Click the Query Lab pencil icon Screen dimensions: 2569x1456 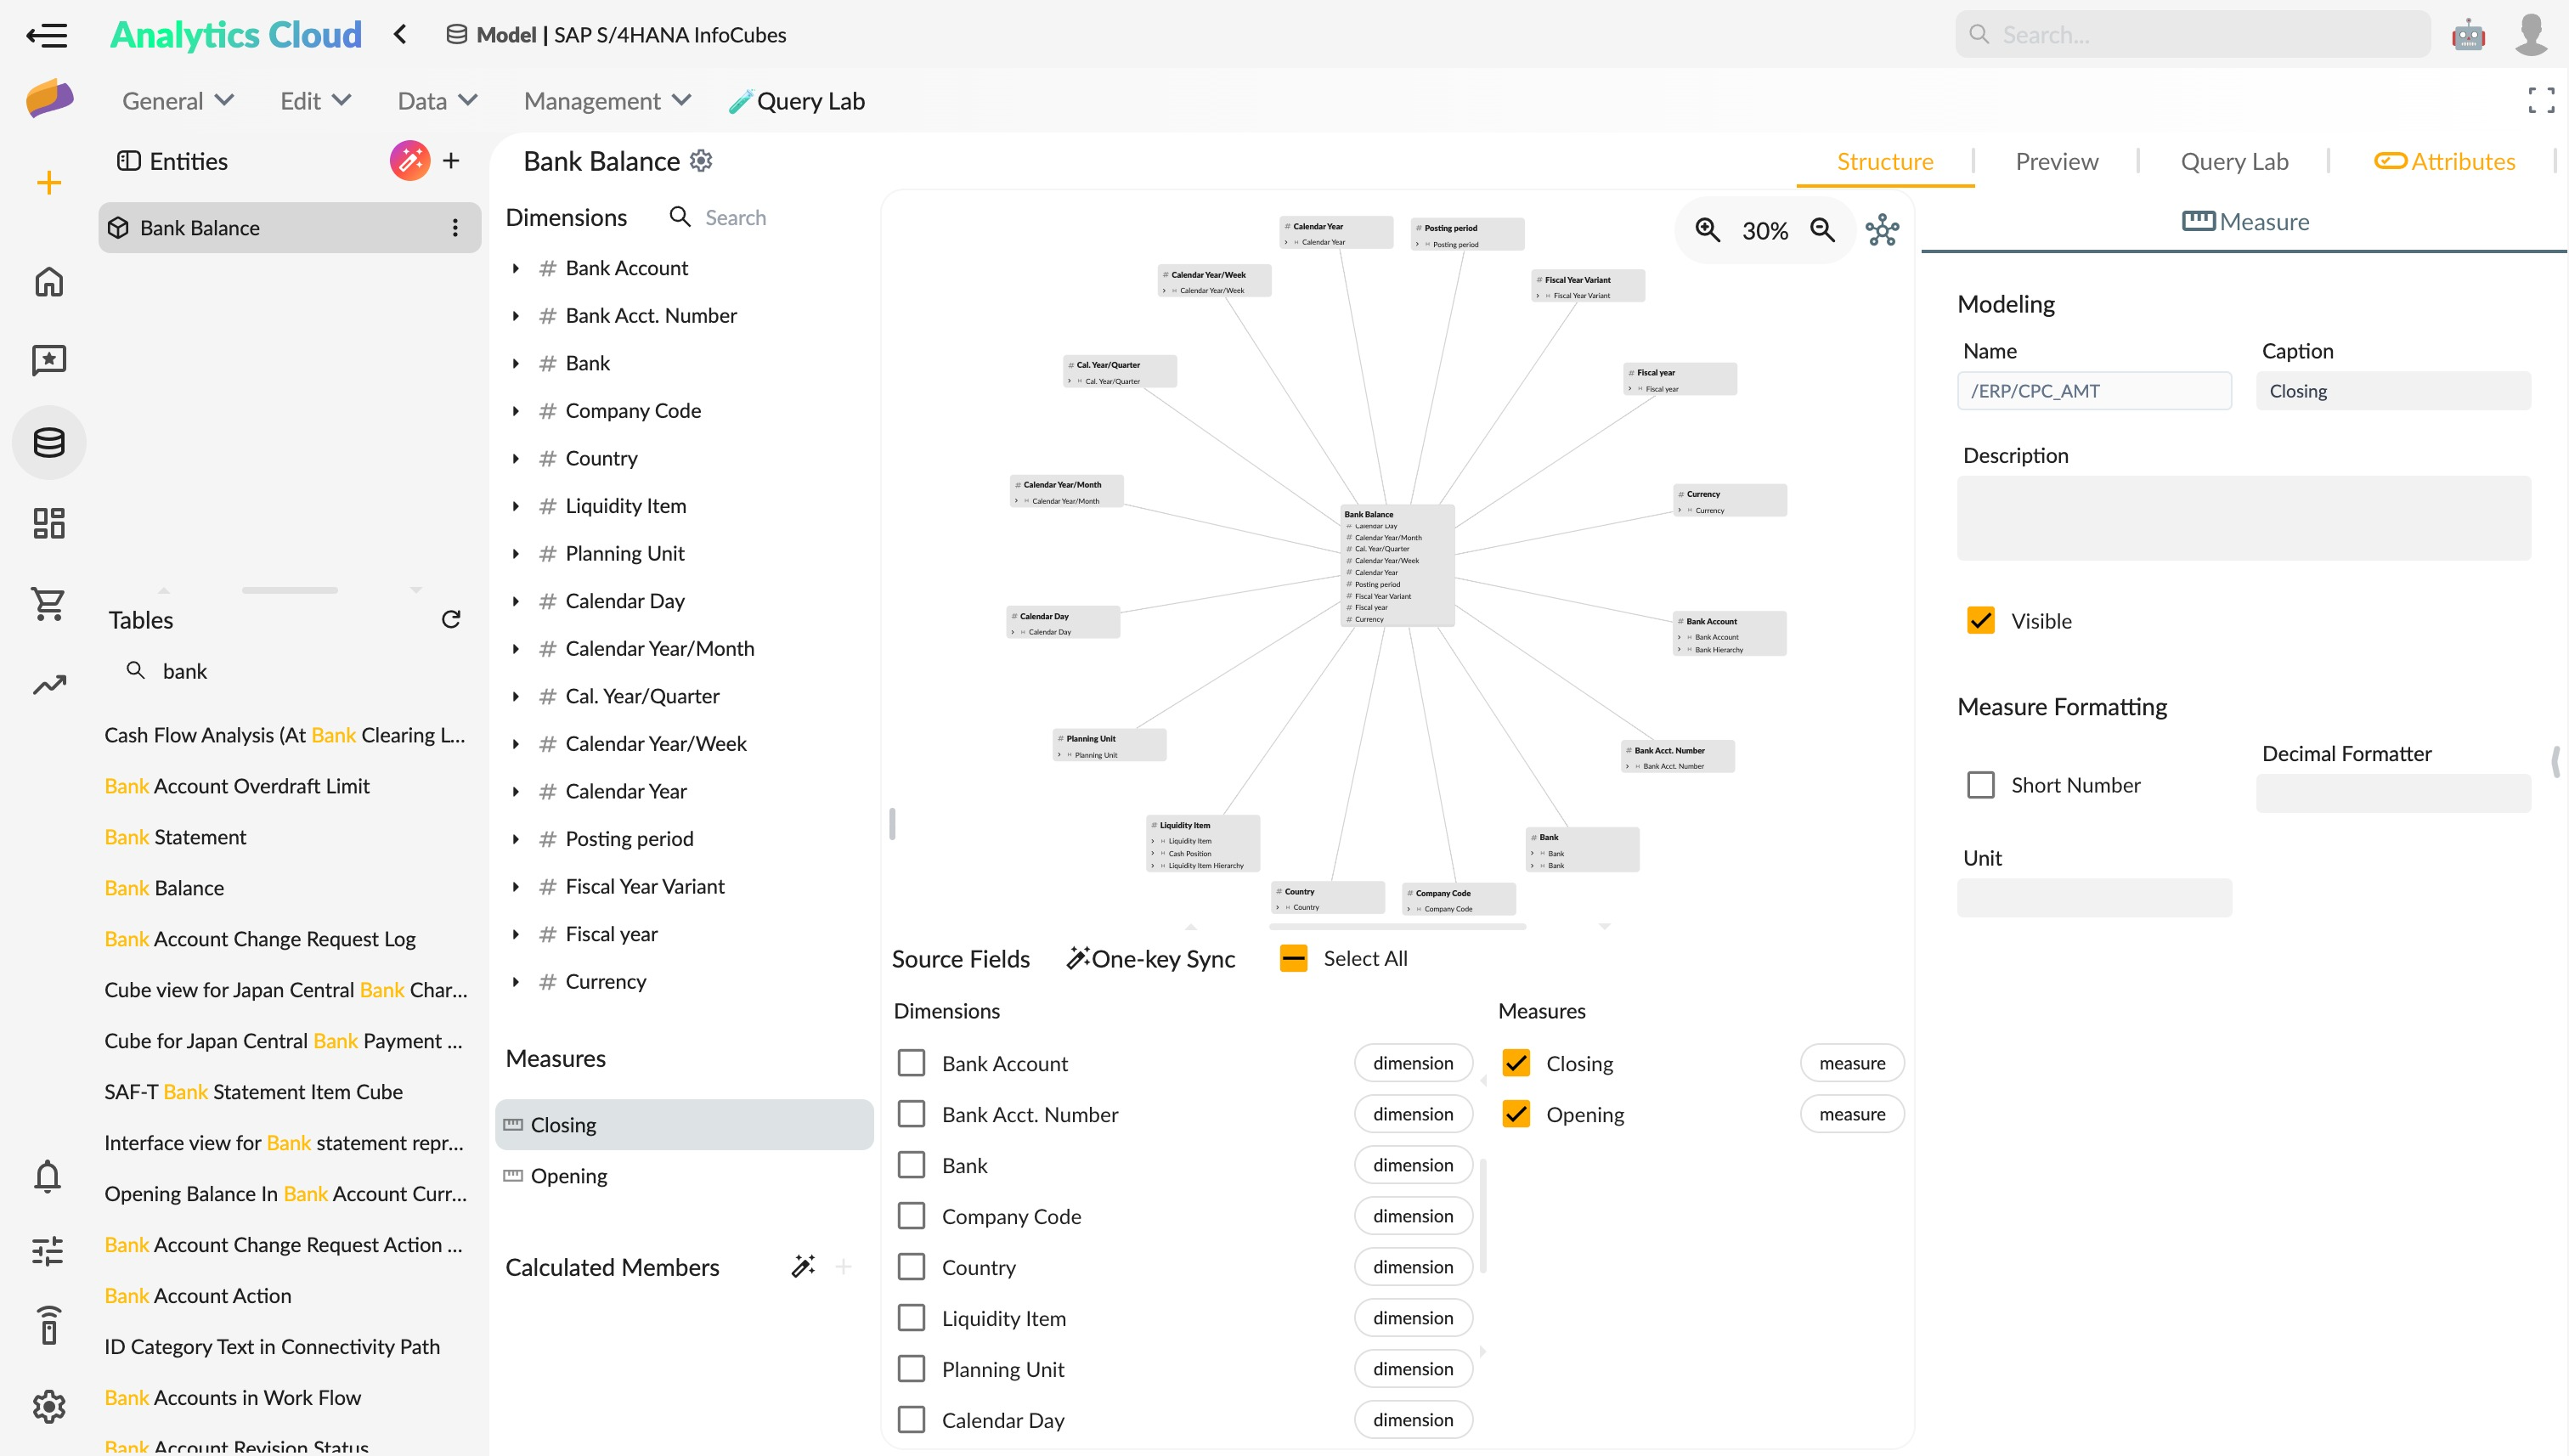click(737, 100)
